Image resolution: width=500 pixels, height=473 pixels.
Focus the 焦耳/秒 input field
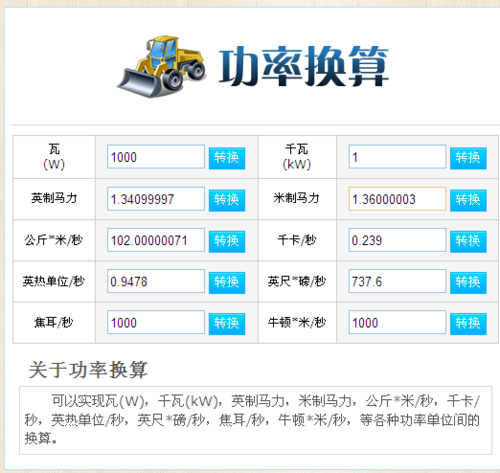point(156,322)
